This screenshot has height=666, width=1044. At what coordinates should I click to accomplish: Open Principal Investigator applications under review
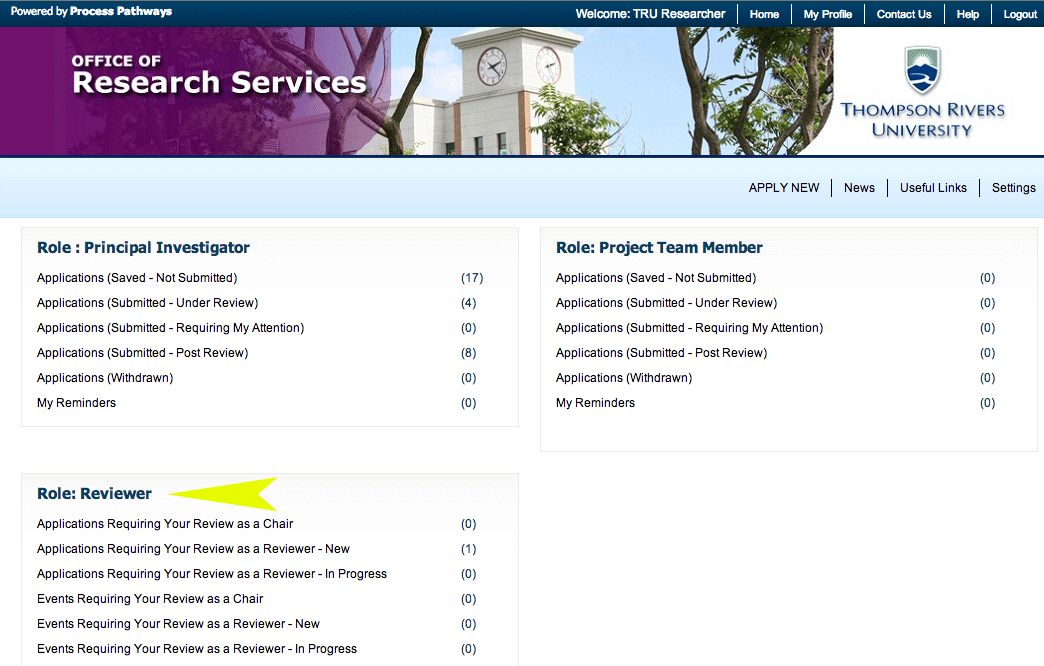click(147, 303)
